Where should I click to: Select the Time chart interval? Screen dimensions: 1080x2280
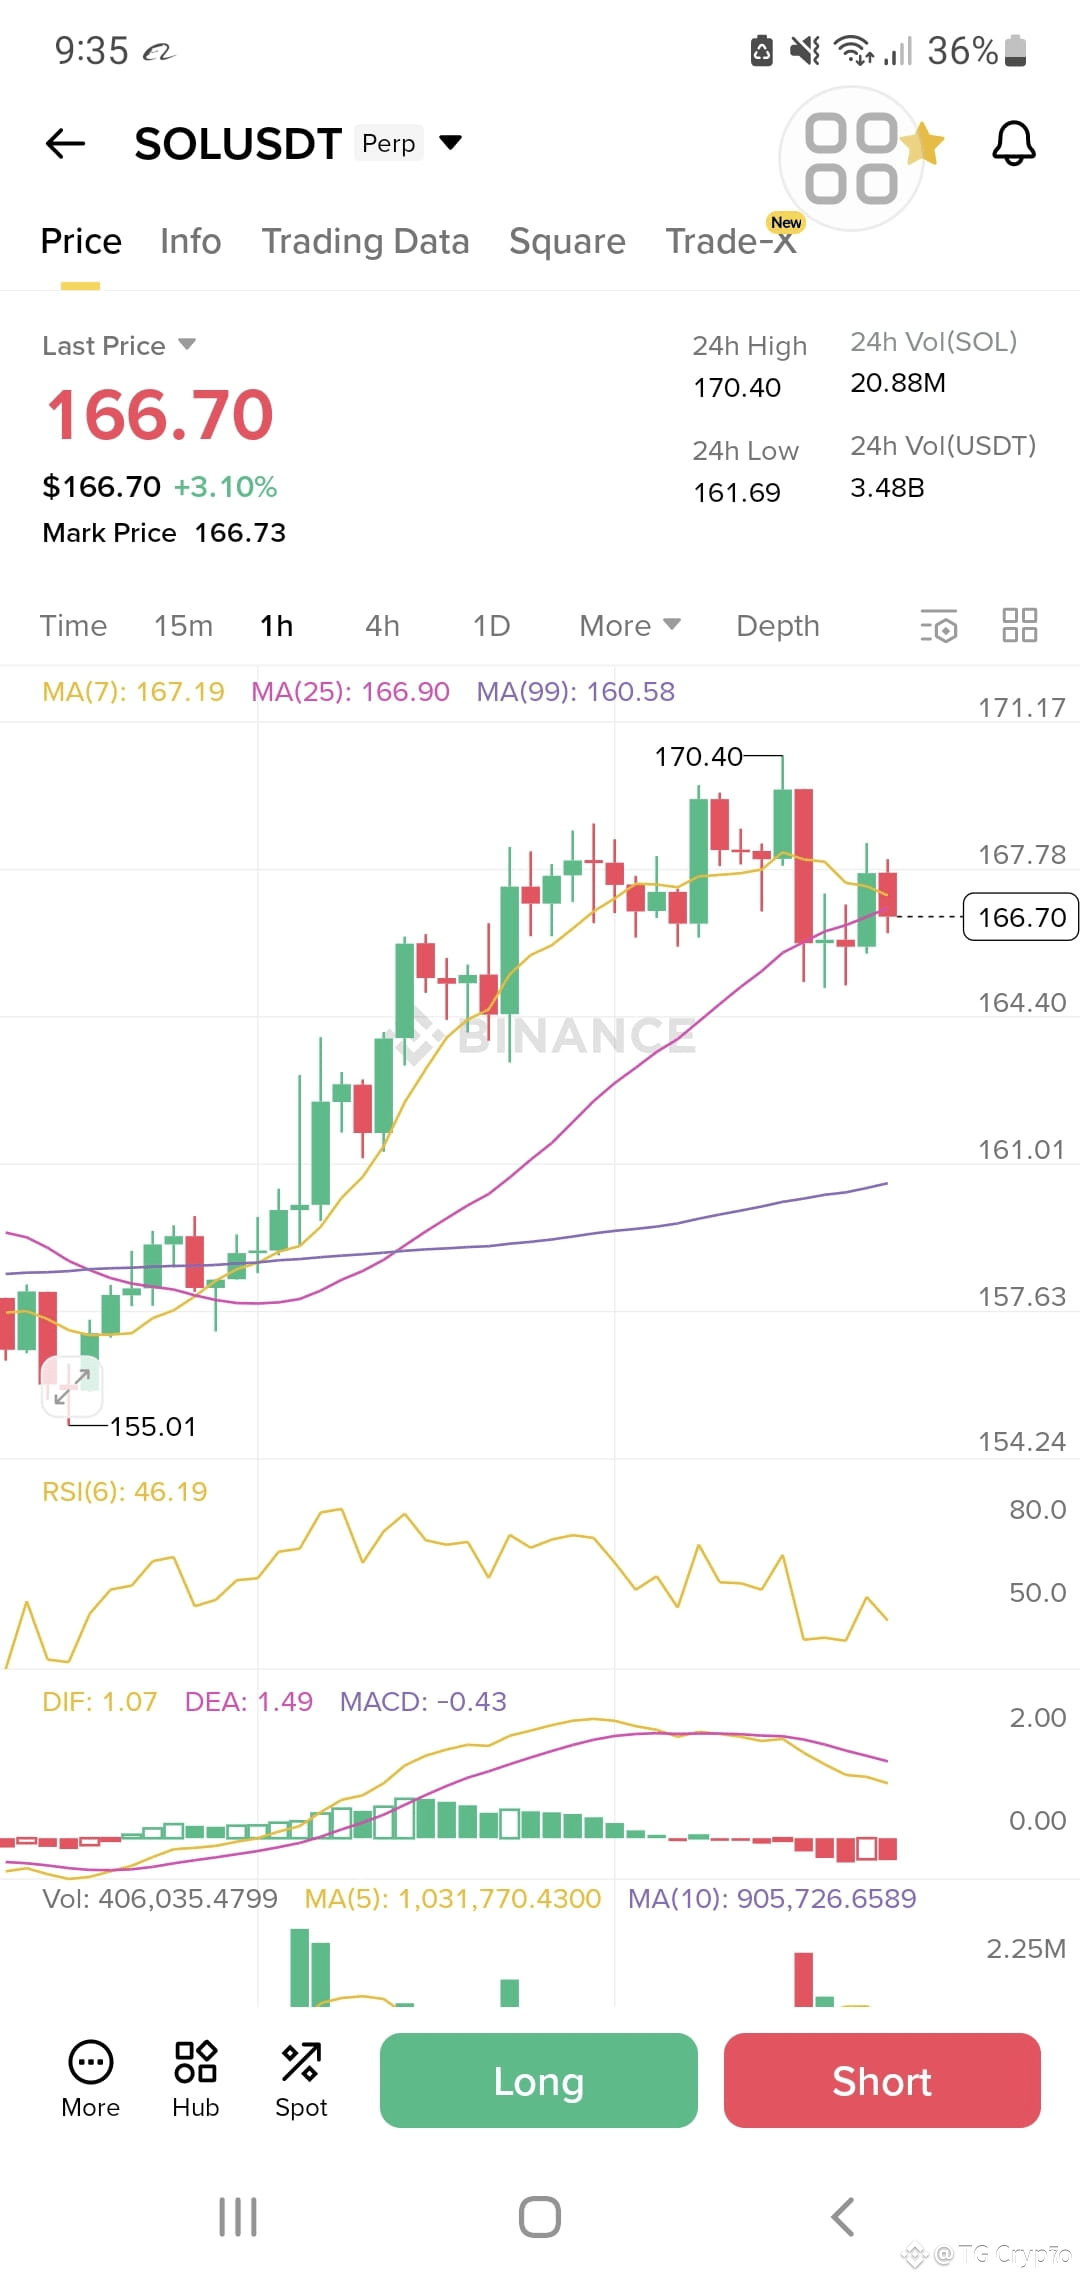click(73, 626)
